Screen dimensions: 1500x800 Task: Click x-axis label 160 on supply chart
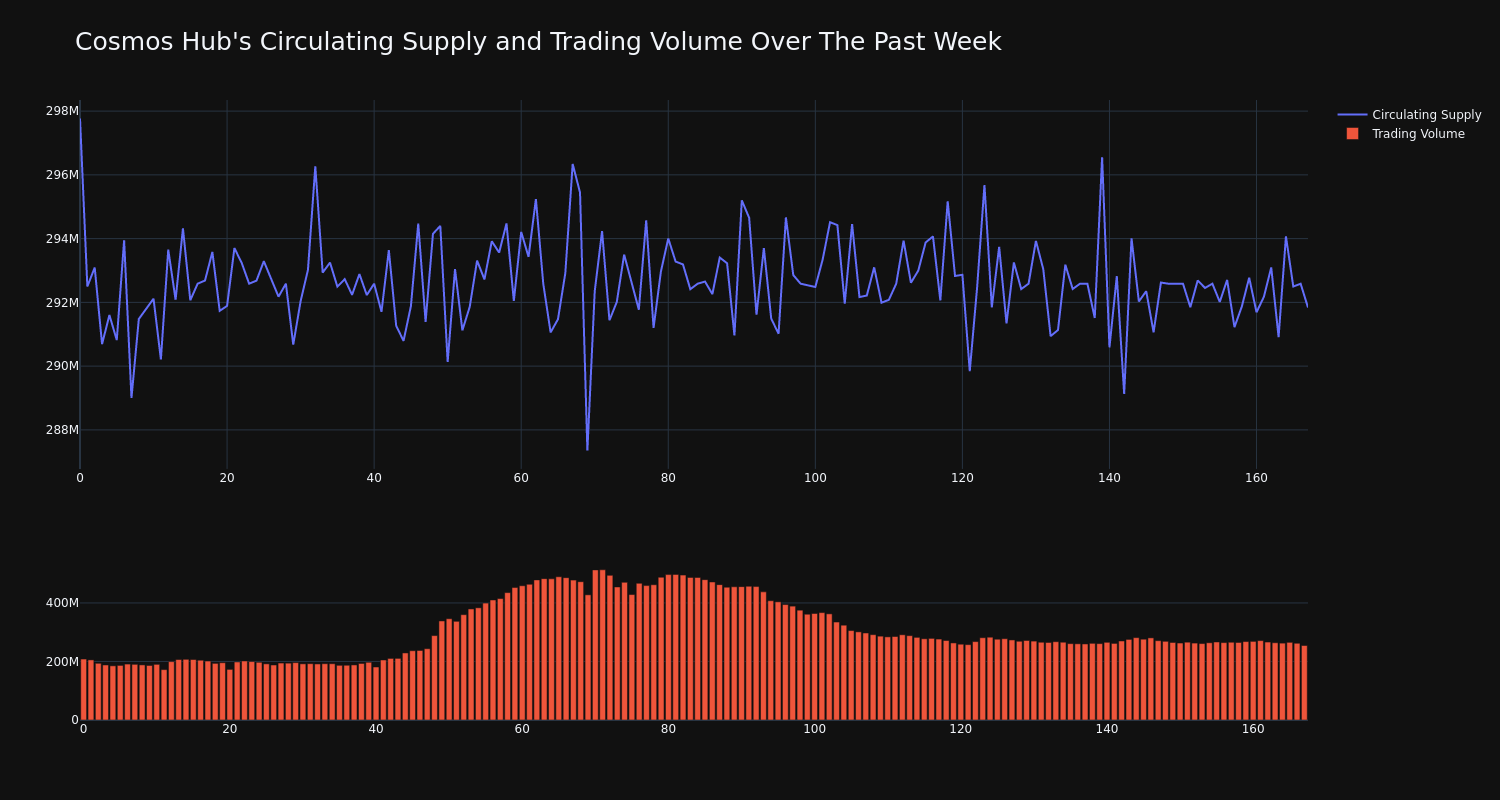1256,478
